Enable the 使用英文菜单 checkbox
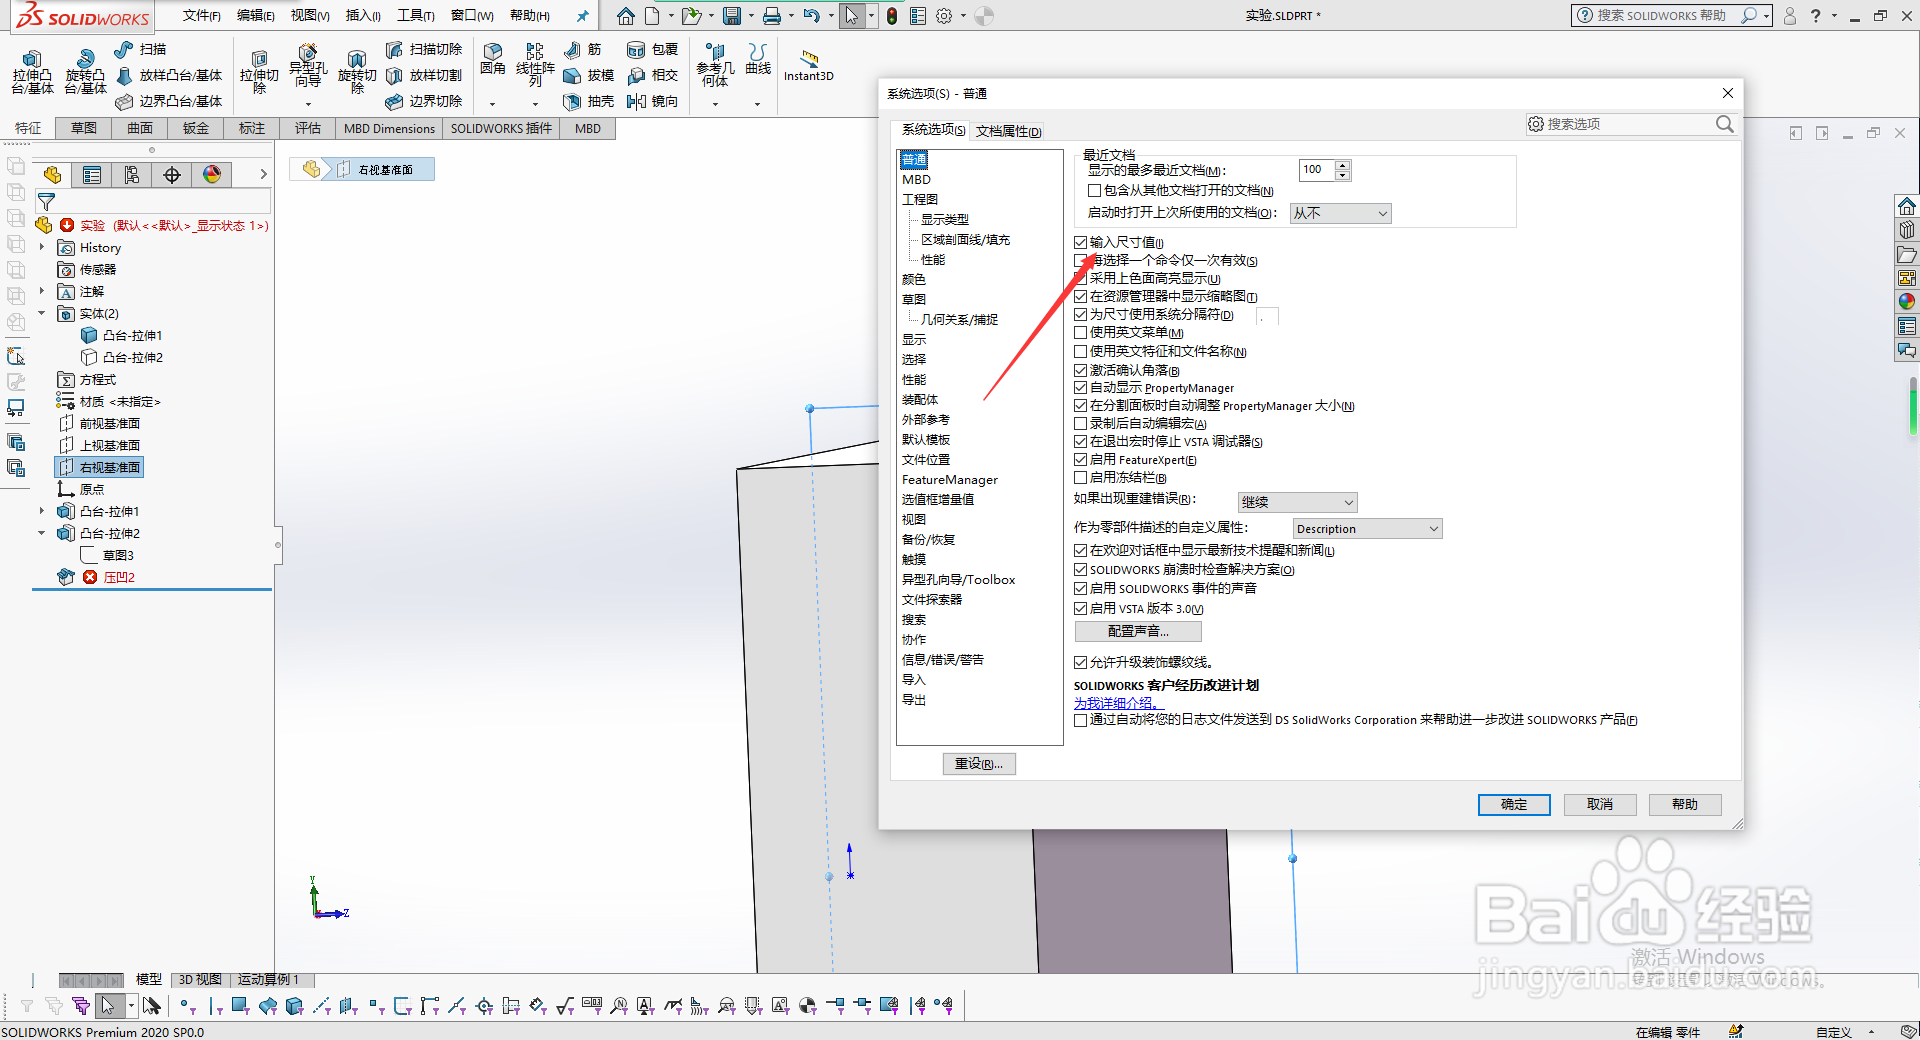The width and height of the screenshot is (1920, 1040). pos(1081,332)
